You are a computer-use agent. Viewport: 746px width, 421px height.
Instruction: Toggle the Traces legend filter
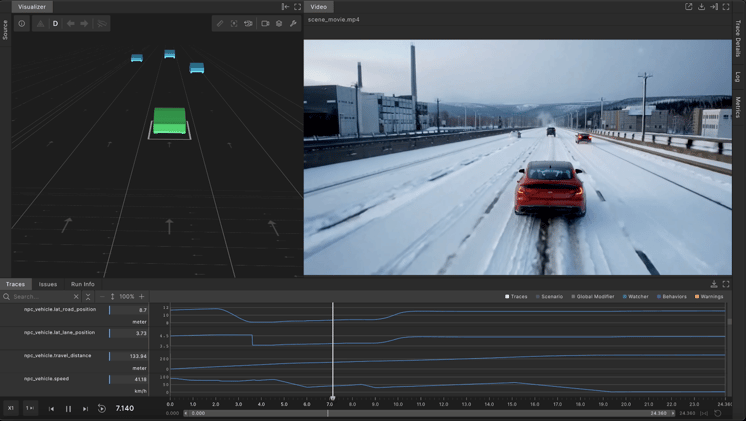(516, 296)
